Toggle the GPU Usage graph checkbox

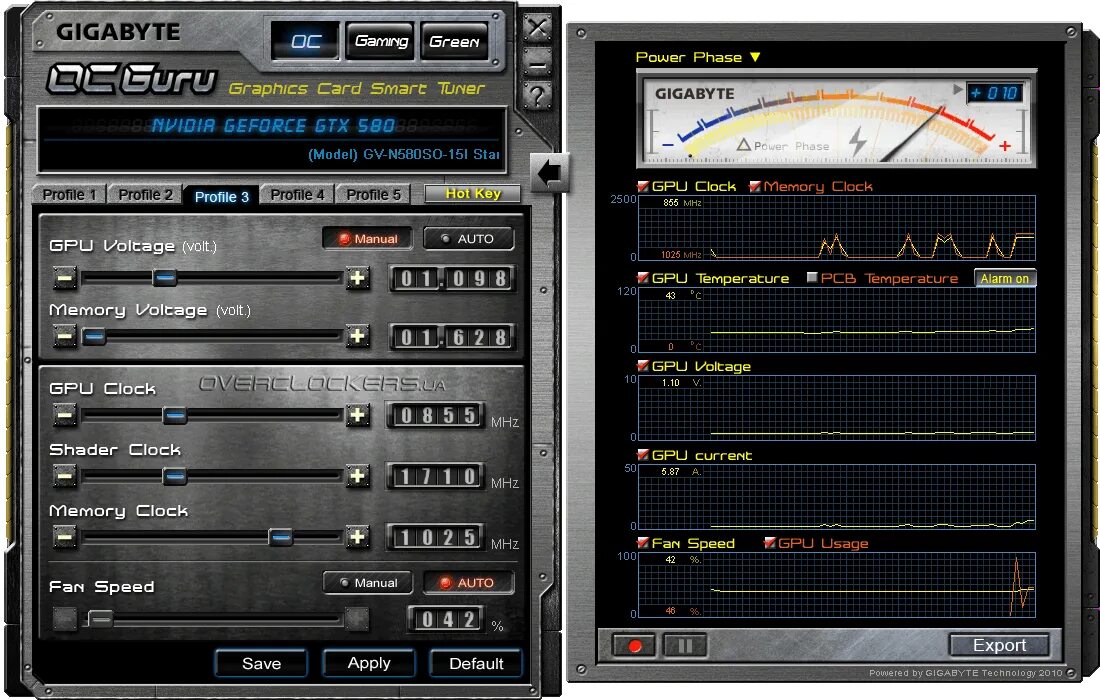coord(769,543)
